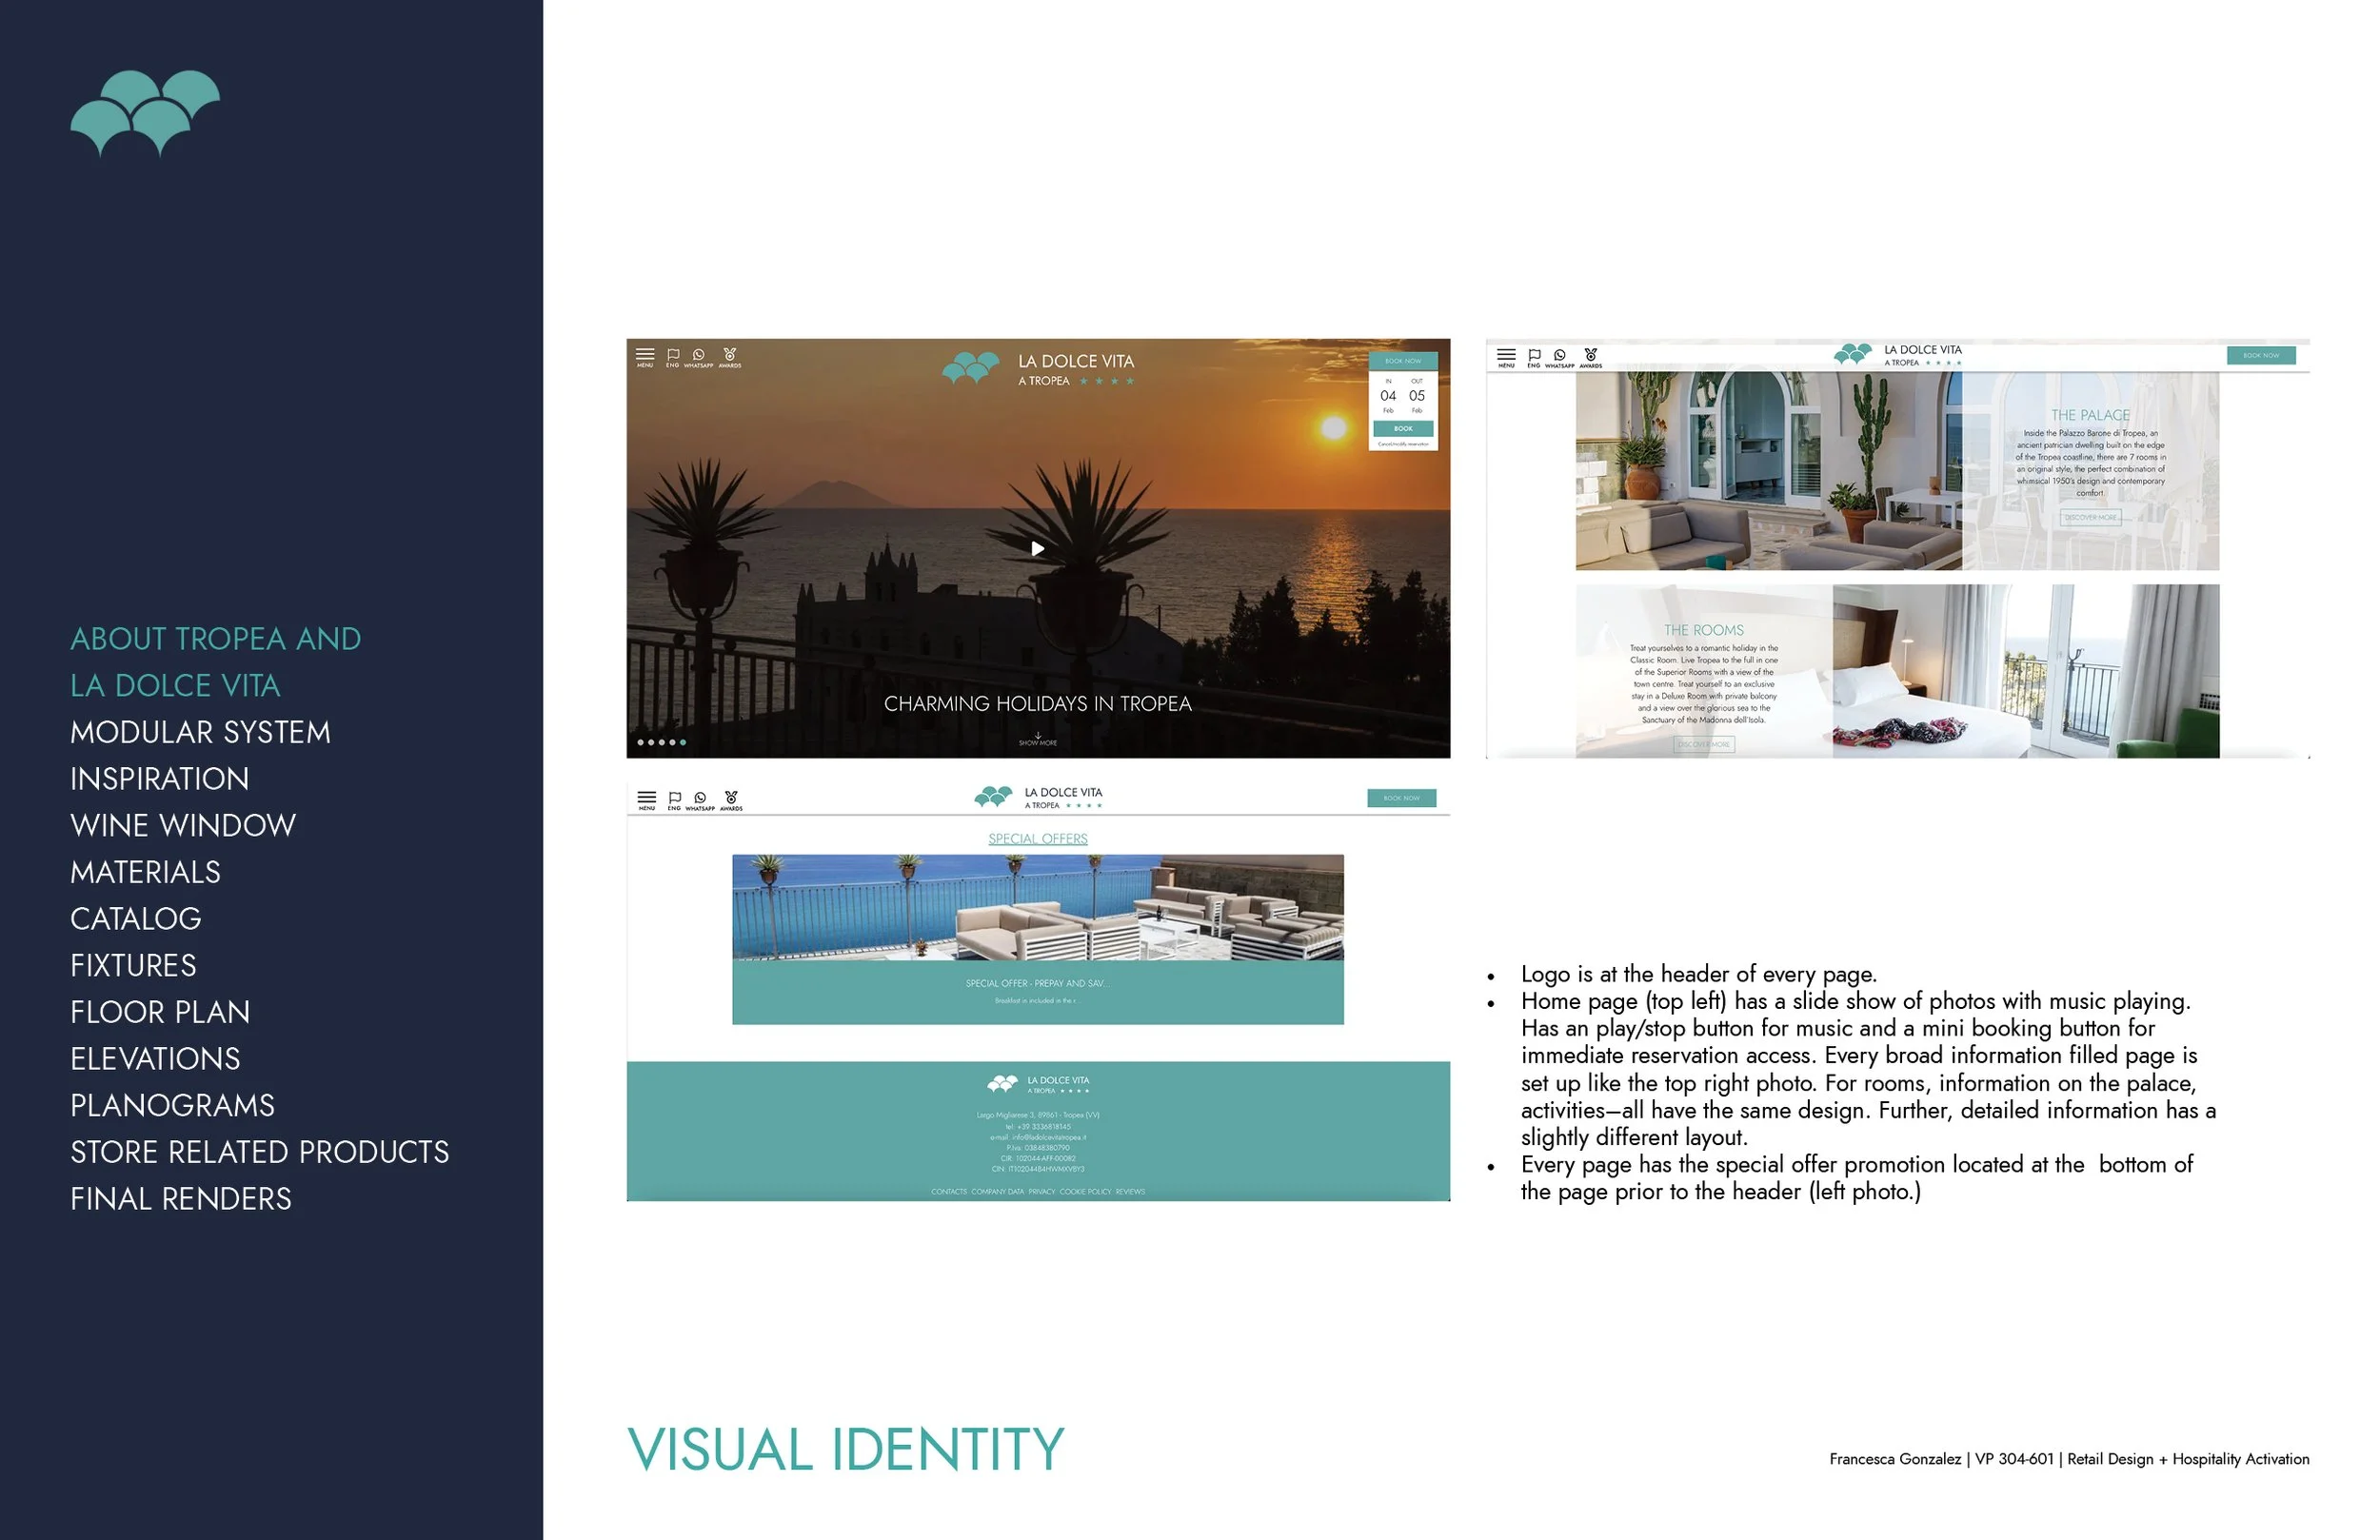Click ENG flag icon on sunset homepage

click(x=673, y=356)
